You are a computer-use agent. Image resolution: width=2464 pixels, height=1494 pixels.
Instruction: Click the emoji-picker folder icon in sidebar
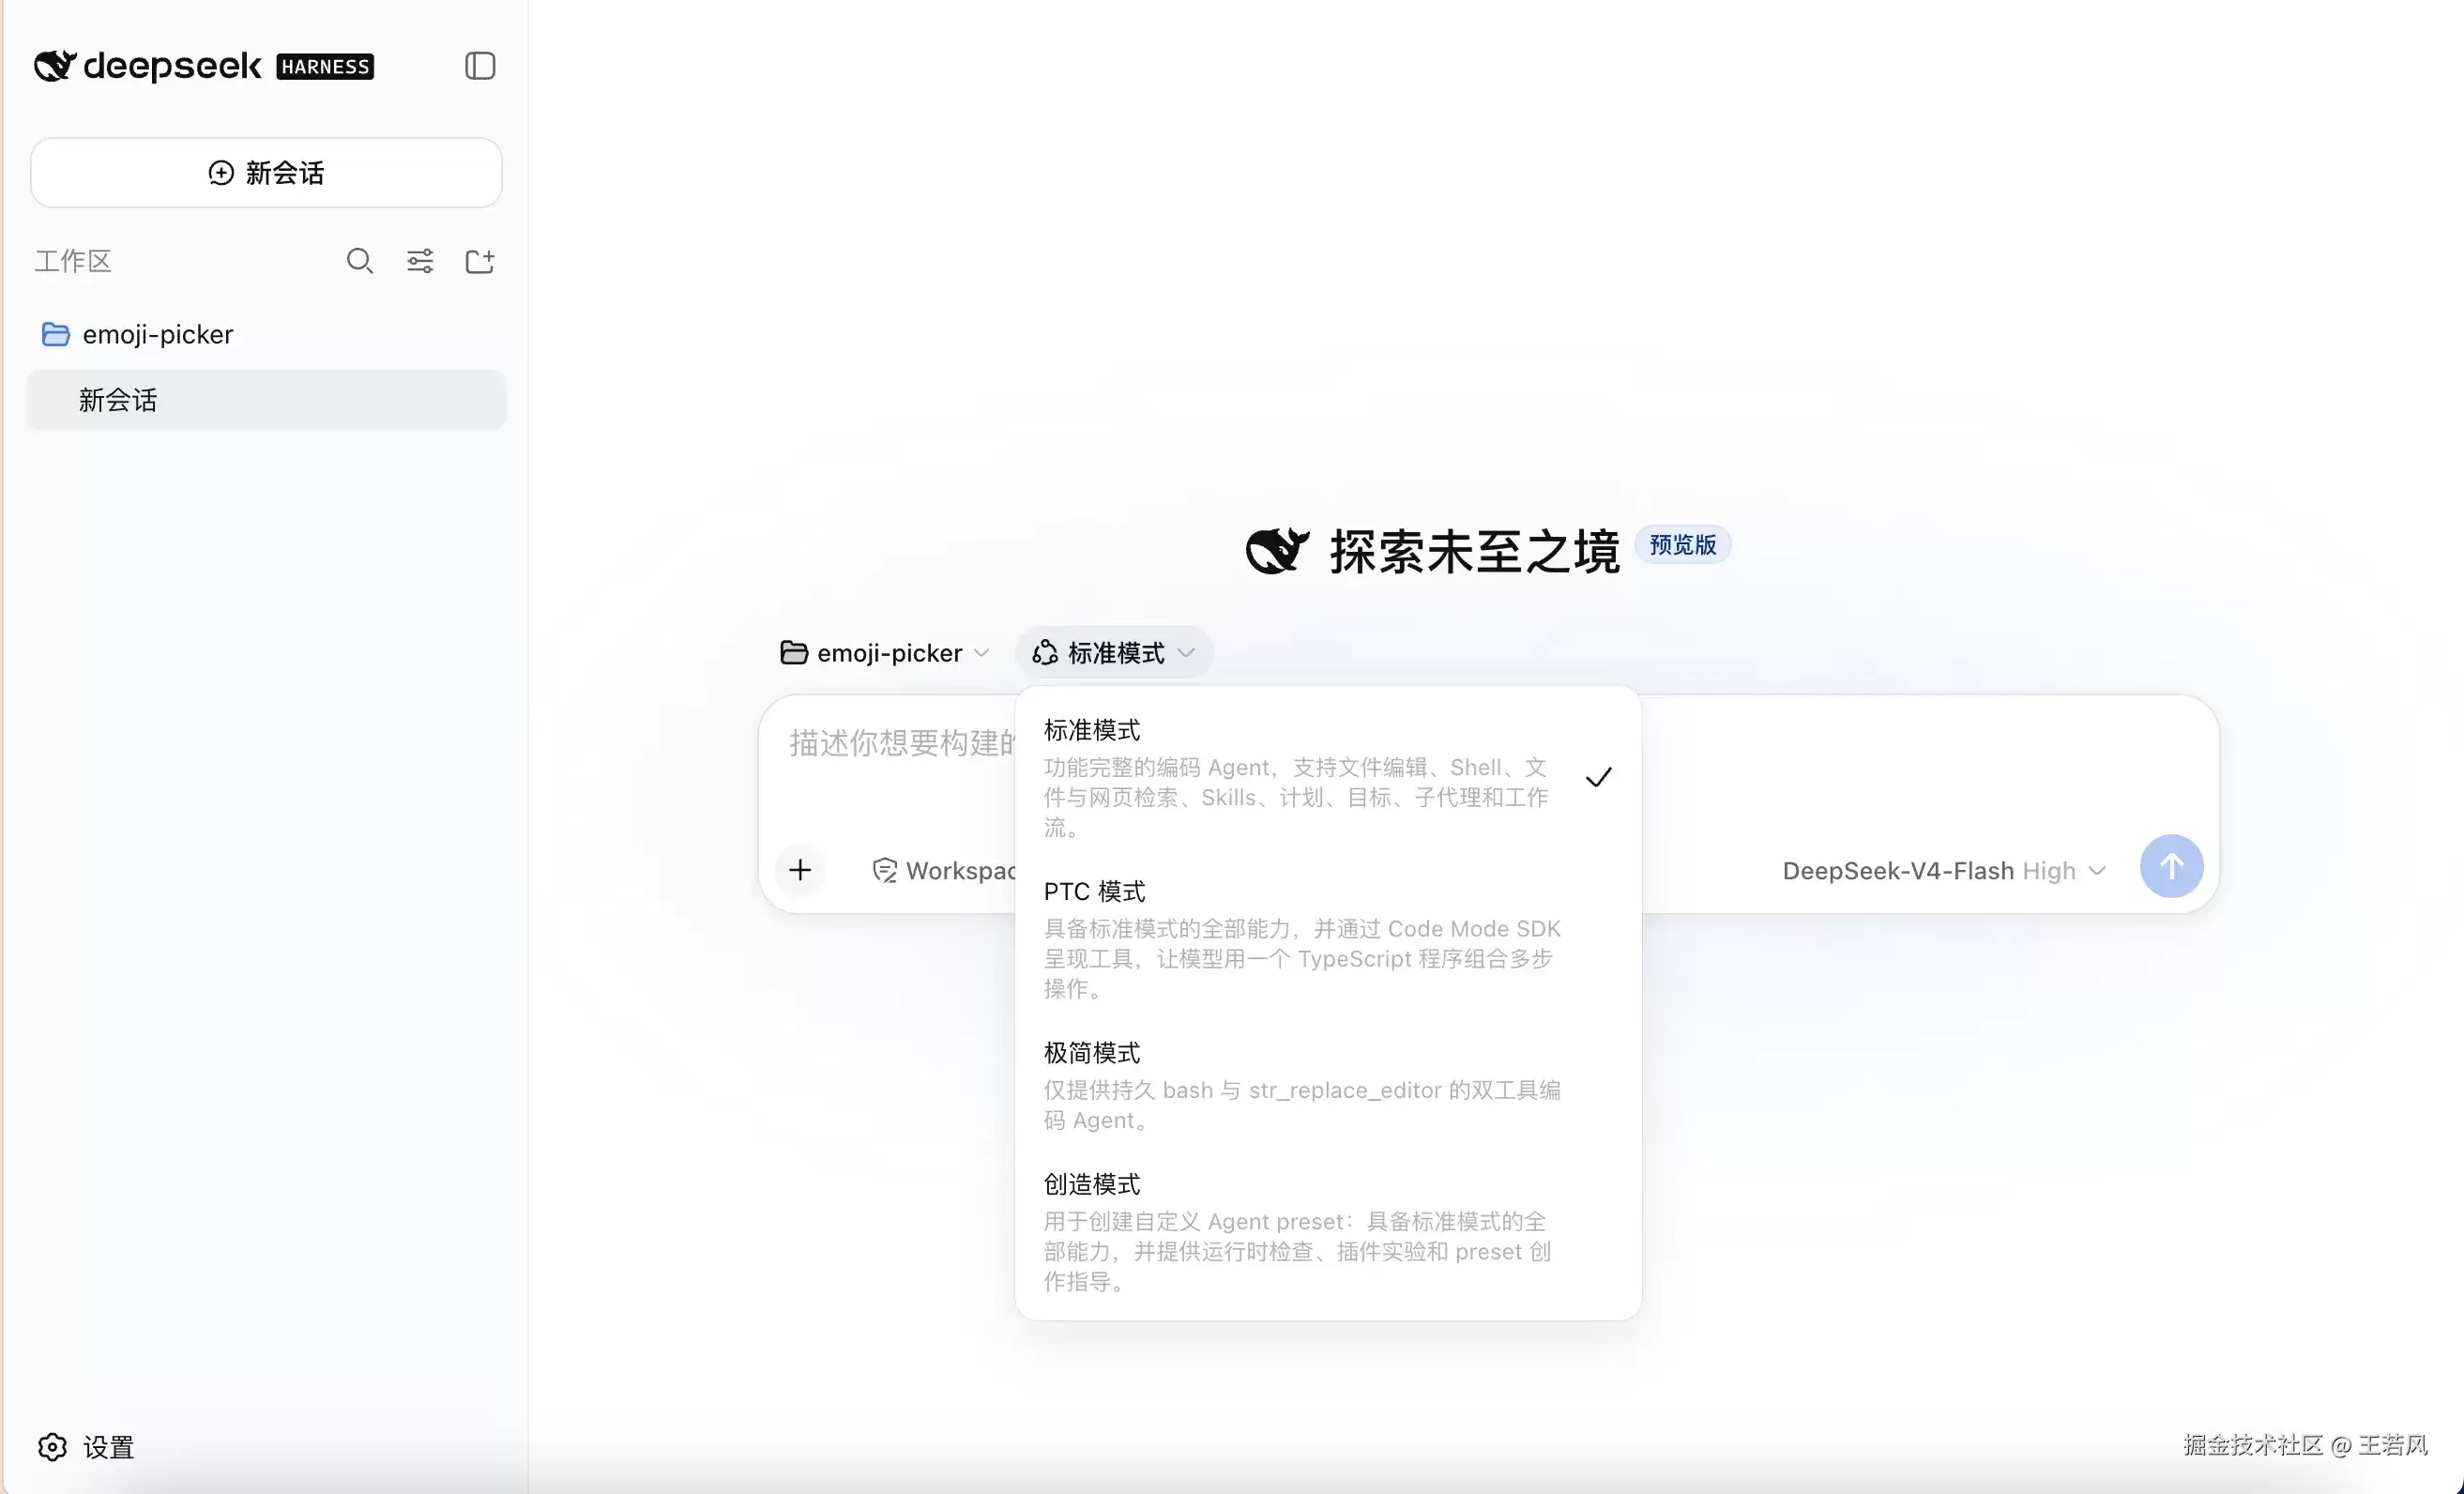point(56,334)
